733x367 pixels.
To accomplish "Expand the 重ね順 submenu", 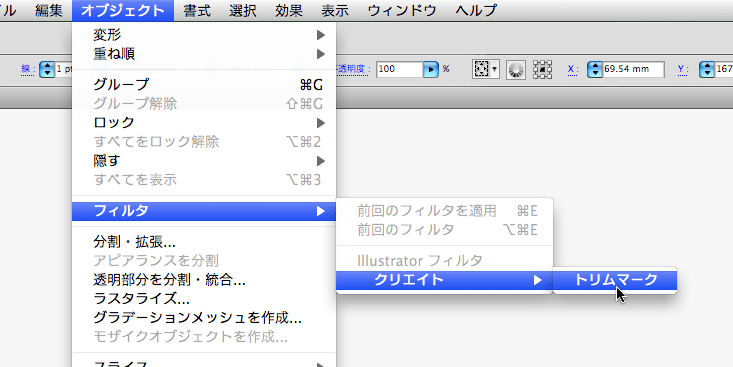I will pos(204,54).
